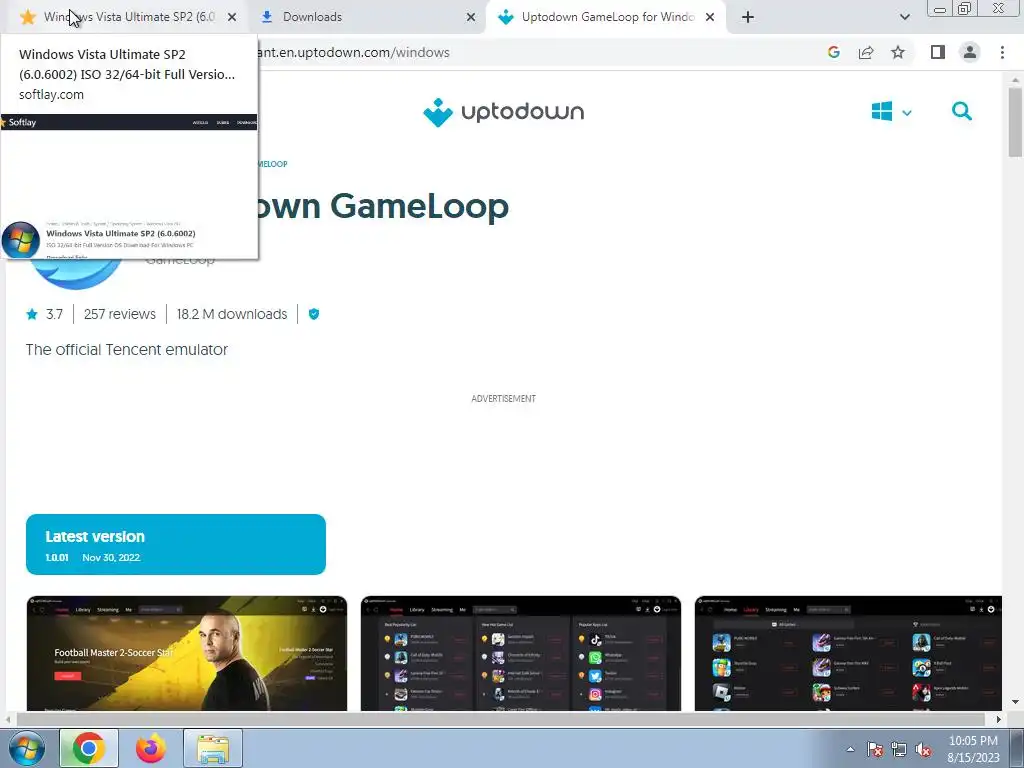Open the Chrome three-dot menu
1024x768 pixels.
1002,52
